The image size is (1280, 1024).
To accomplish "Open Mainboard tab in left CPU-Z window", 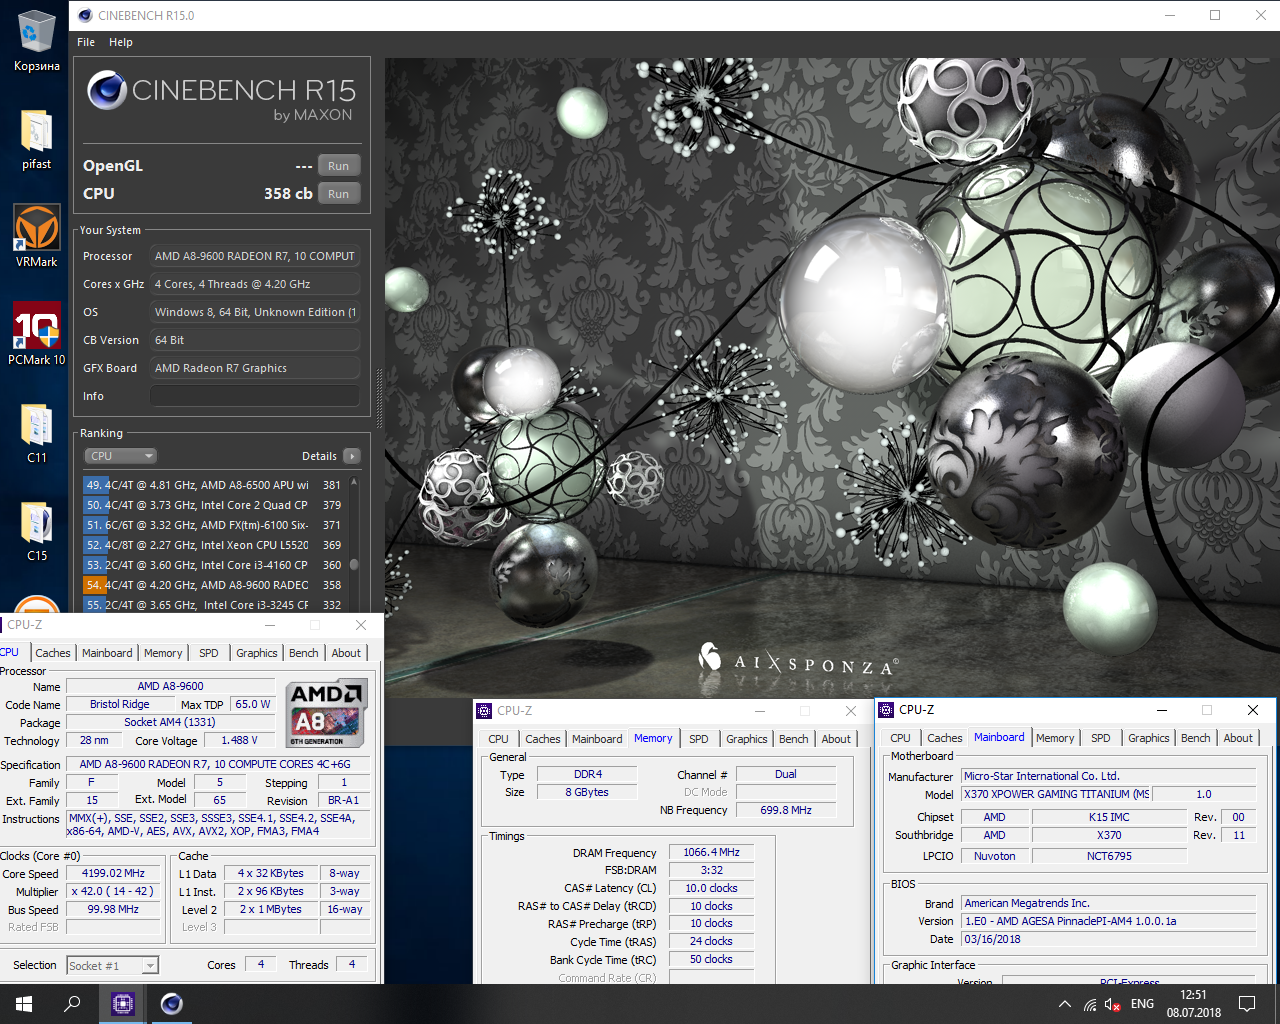I will point(107,653).
